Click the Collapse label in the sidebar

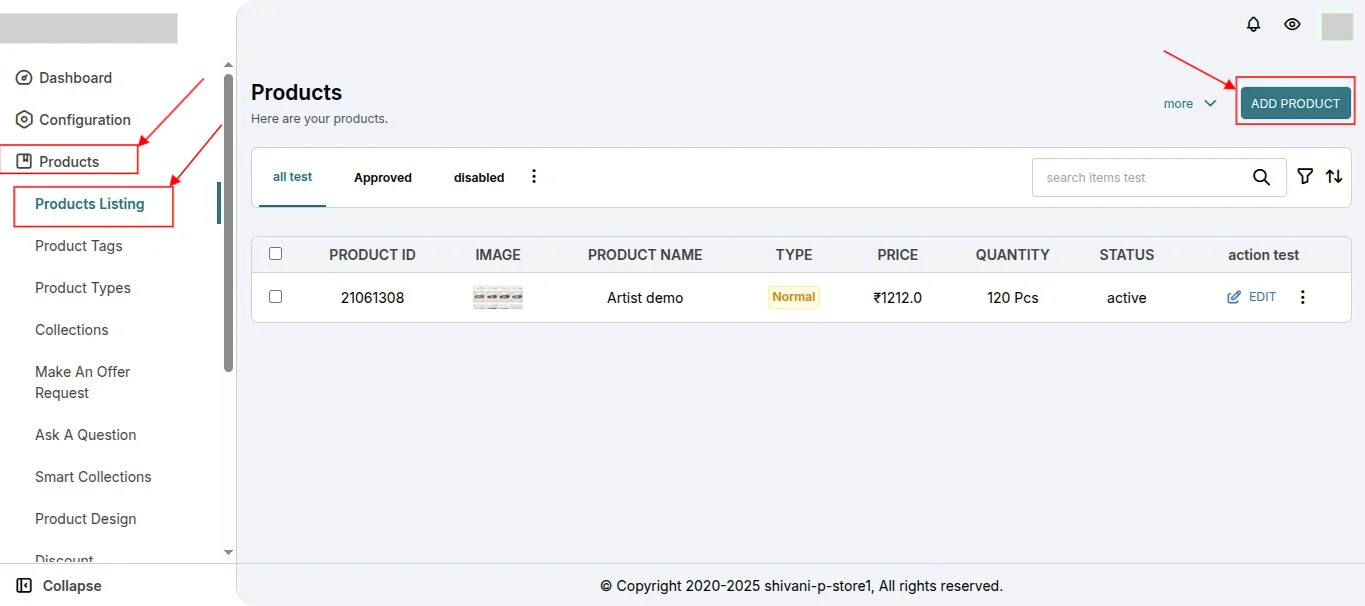[72, 586]
